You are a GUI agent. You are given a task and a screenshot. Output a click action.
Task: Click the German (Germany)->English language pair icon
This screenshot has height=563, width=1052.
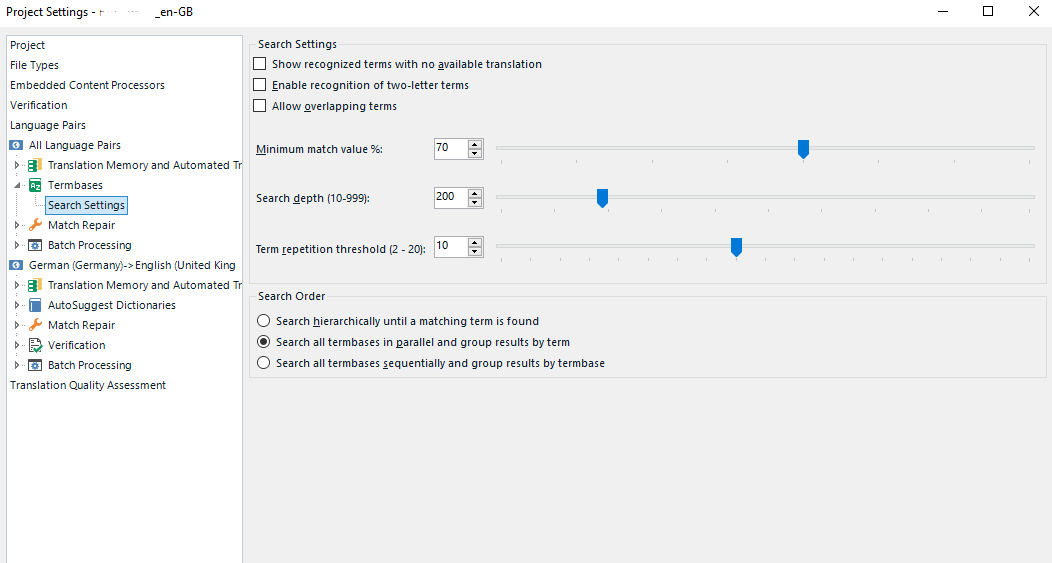(x=16, y=265)
